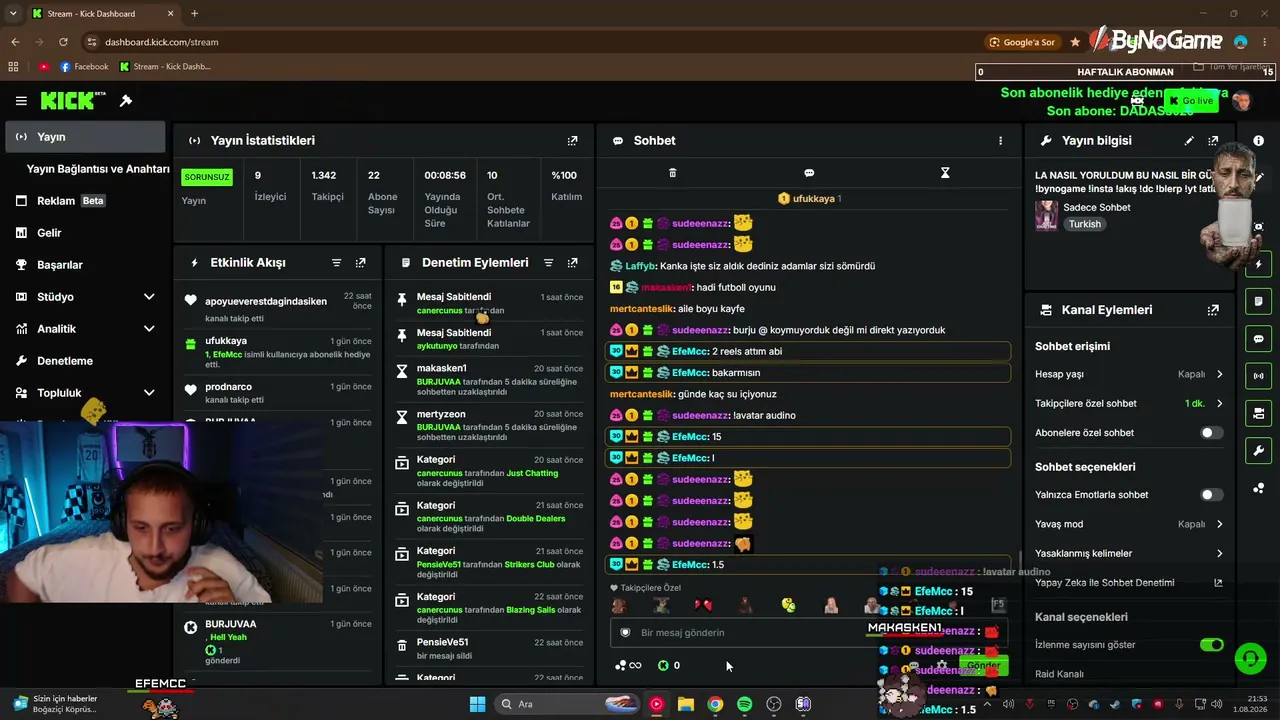Open Google Chrome from the taskbar
This screenshot has height=720, width=1280.
point(715,704)
